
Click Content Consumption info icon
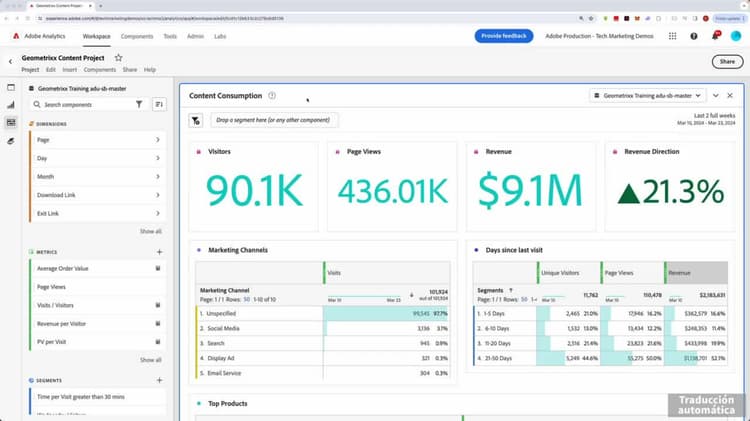(272, 96)
